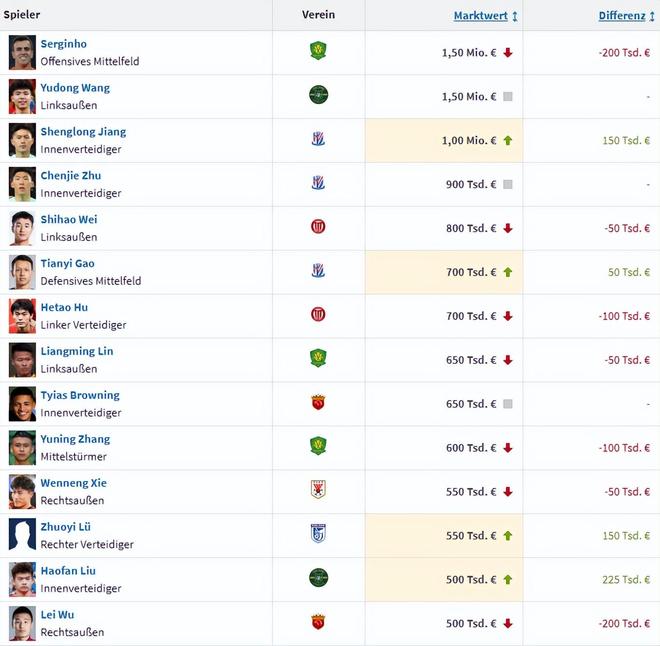Click Zhuoyi Lü's placeholder silhouette photo
This screenshot has width=660, height=646.
22,535
